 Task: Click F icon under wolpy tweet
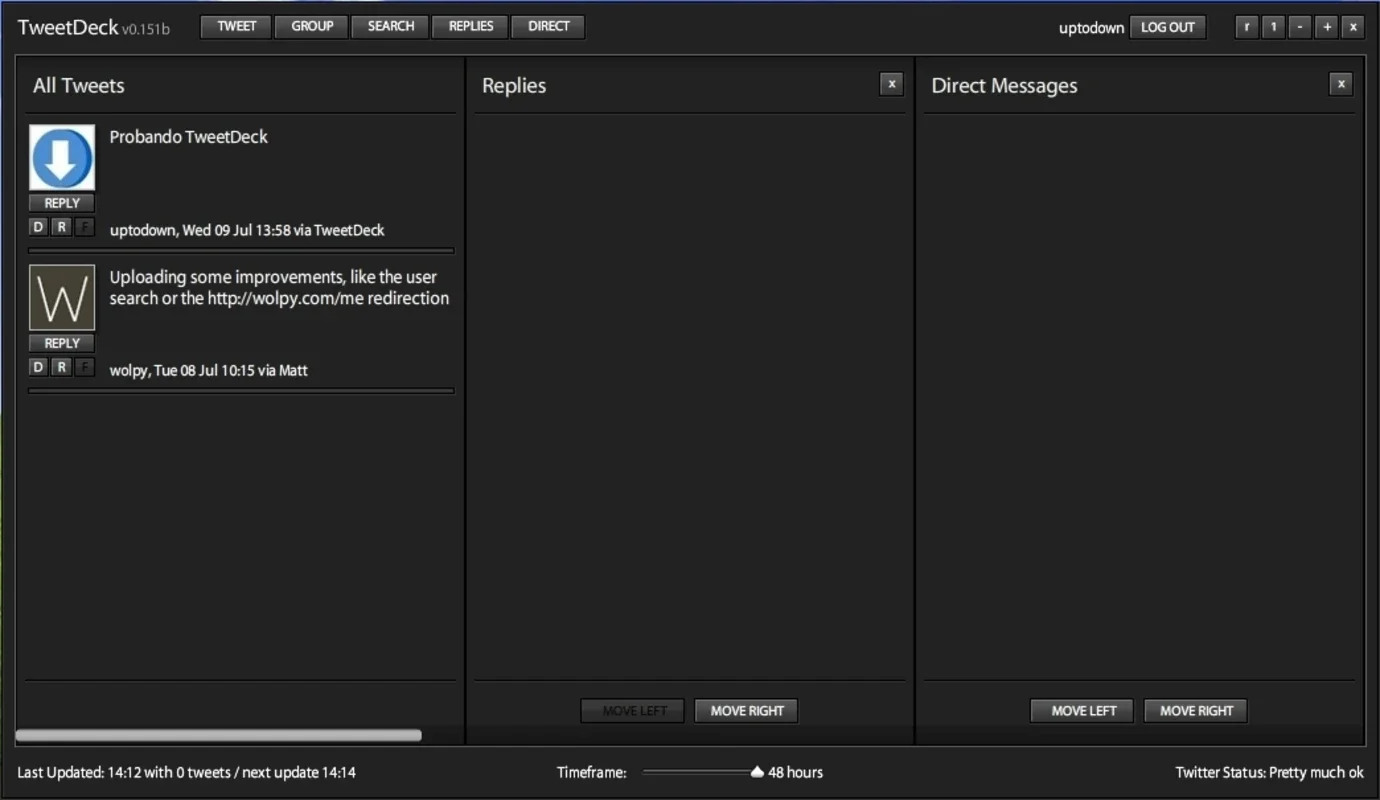[84, 367]
